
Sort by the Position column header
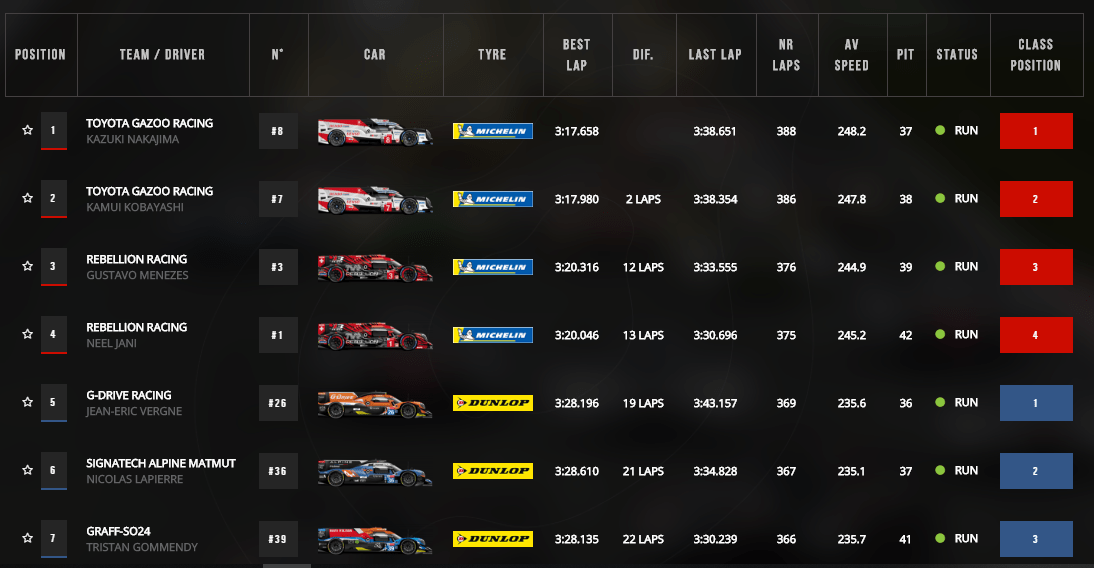tap(40, 54)
